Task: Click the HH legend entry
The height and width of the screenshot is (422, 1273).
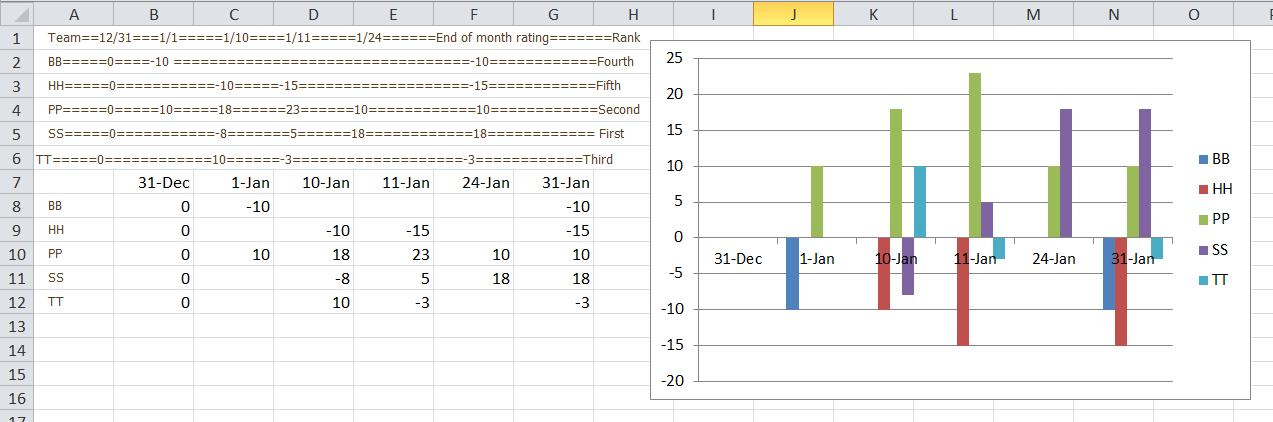Action: 1215,189
